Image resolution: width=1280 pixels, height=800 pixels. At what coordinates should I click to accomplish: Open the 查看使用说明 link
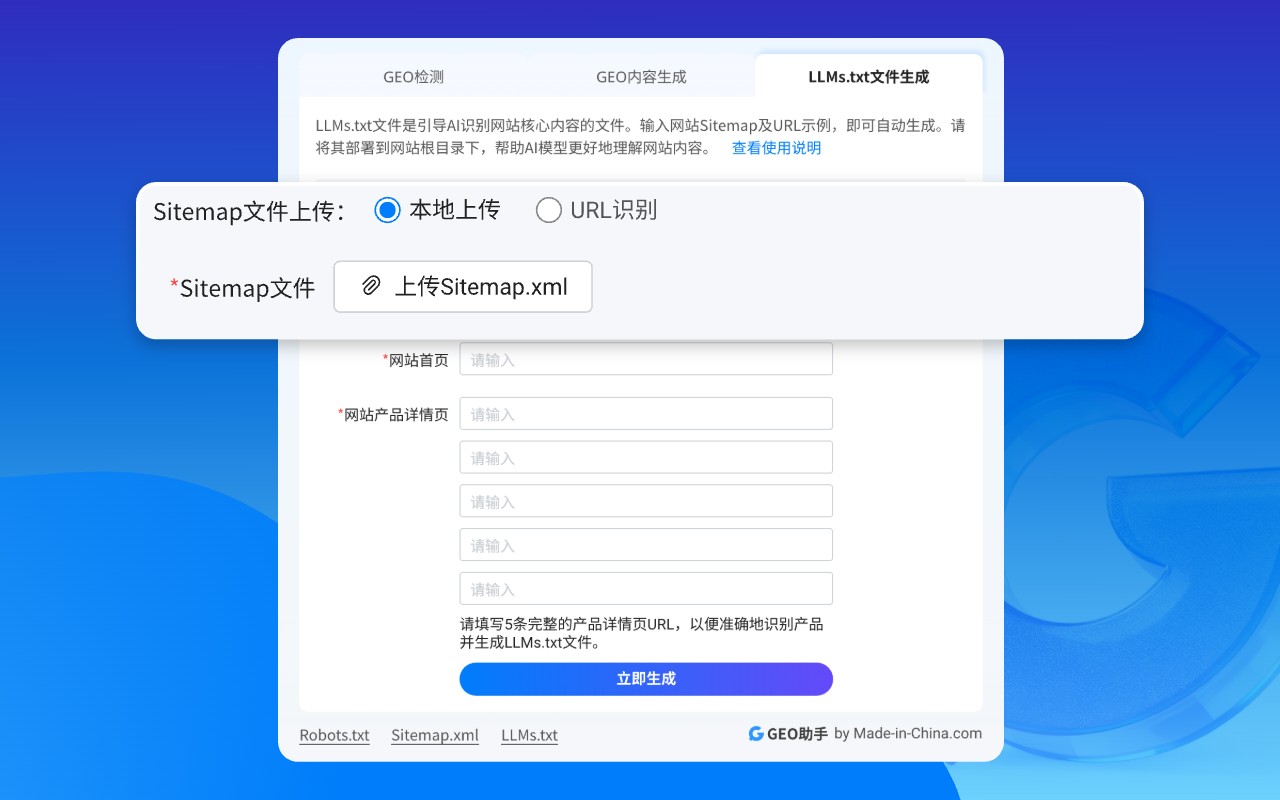coord(775,147)
